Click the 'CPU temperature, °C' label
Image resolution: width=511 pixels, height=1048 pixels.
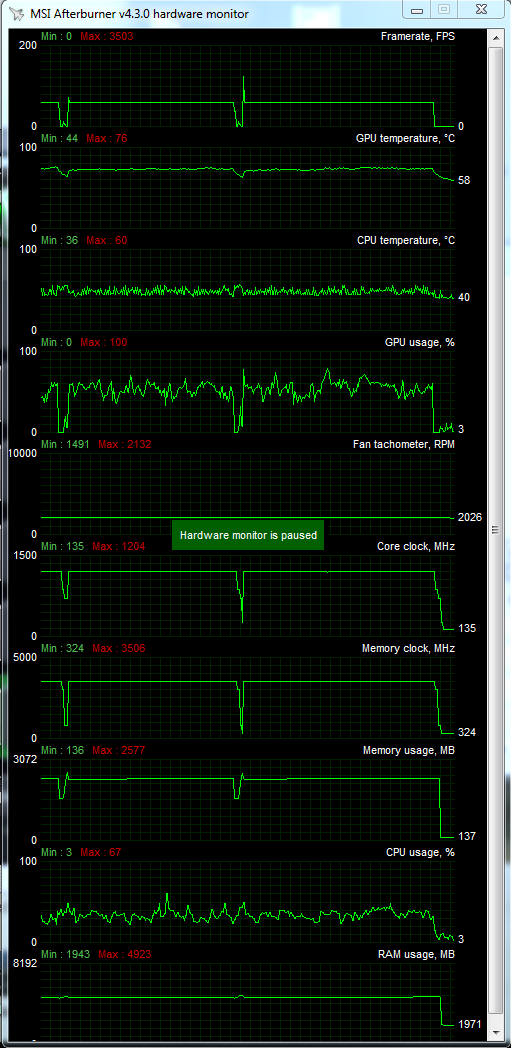click(x=406, y=241)
